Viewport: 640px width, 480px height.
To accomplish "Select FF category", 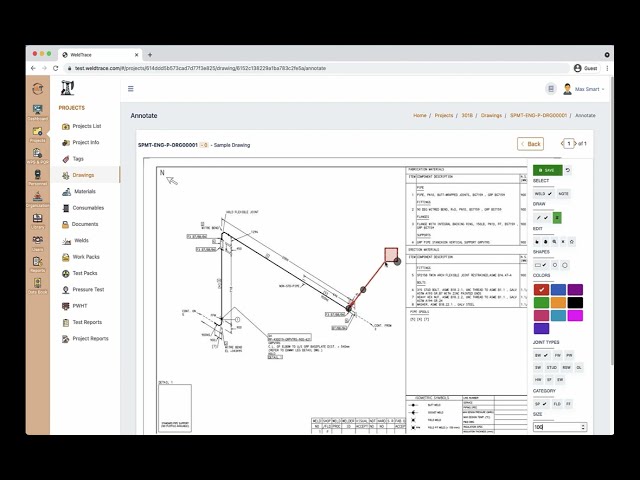I will [568, 404].
